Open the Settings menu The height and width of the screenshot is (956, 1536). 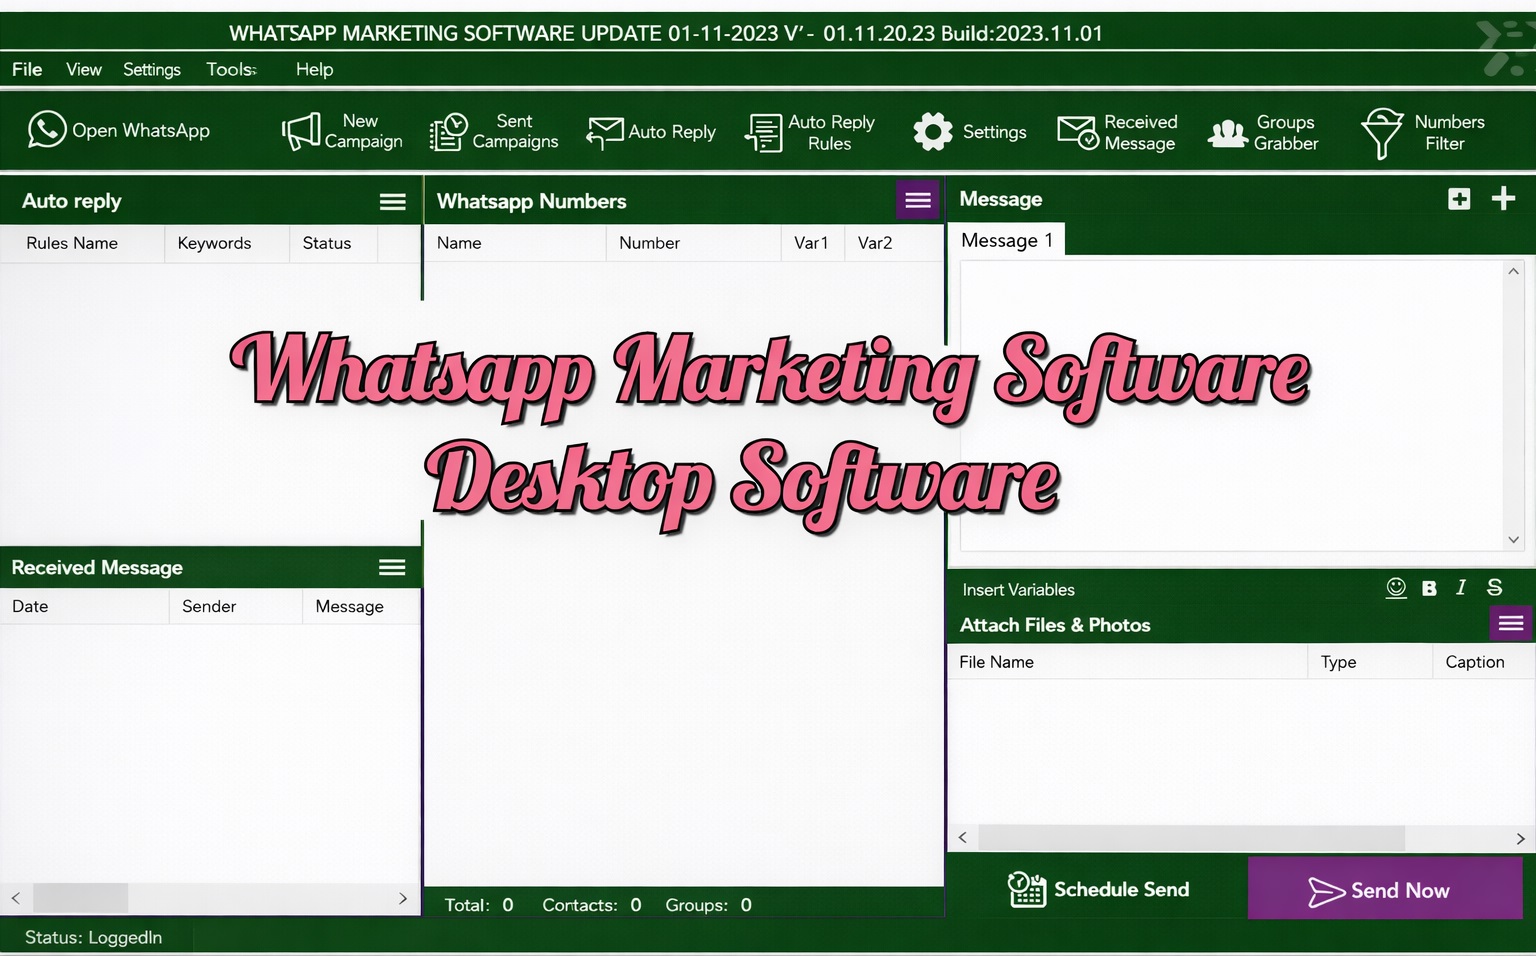(152, 69)
